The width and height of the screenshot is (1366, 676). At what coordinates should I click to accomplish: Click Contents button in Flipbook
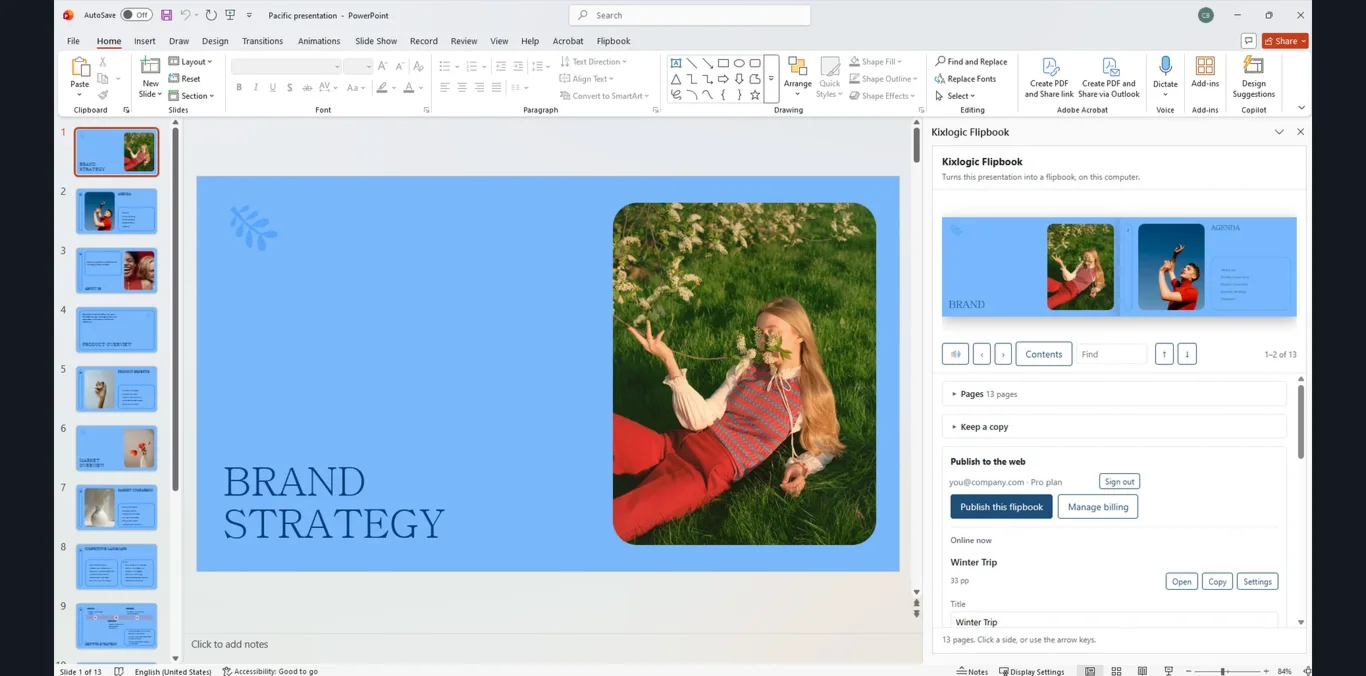click(1044, 354)
